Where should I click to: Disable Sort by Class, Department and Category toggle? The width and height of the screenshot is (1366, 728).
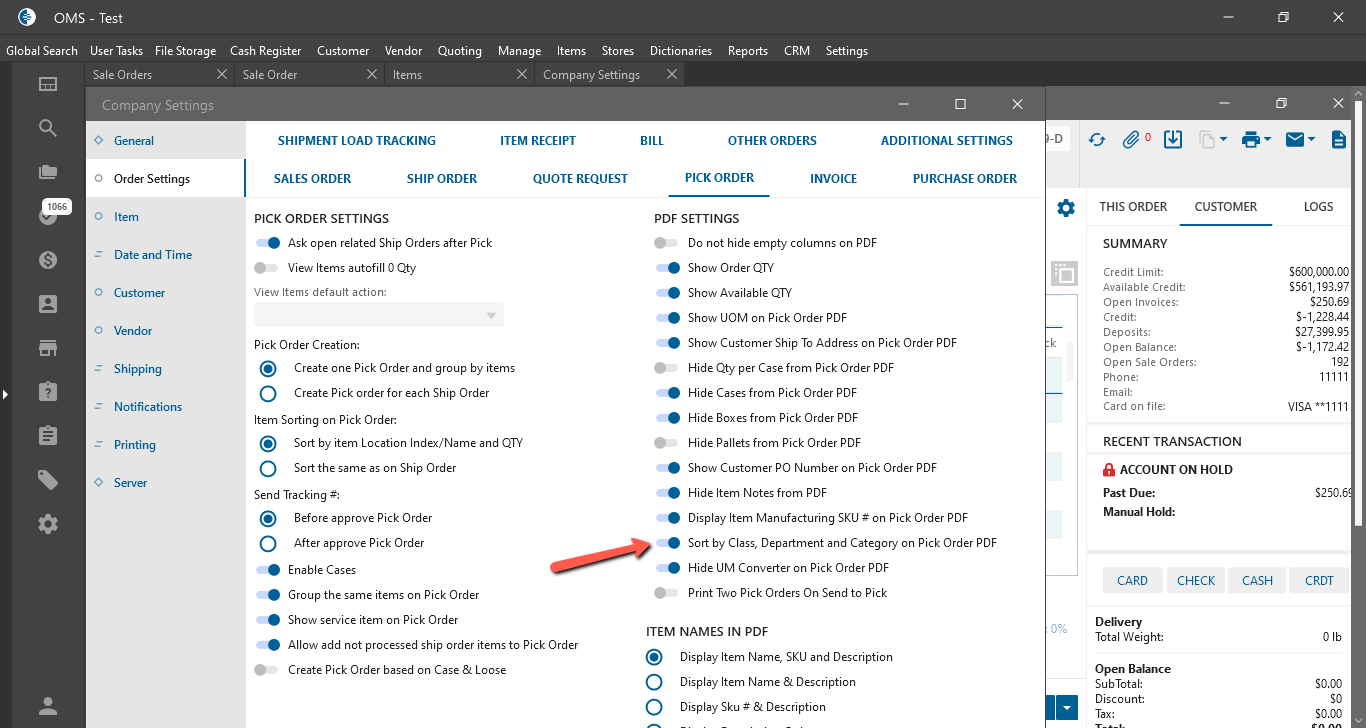tap(667, 543)
